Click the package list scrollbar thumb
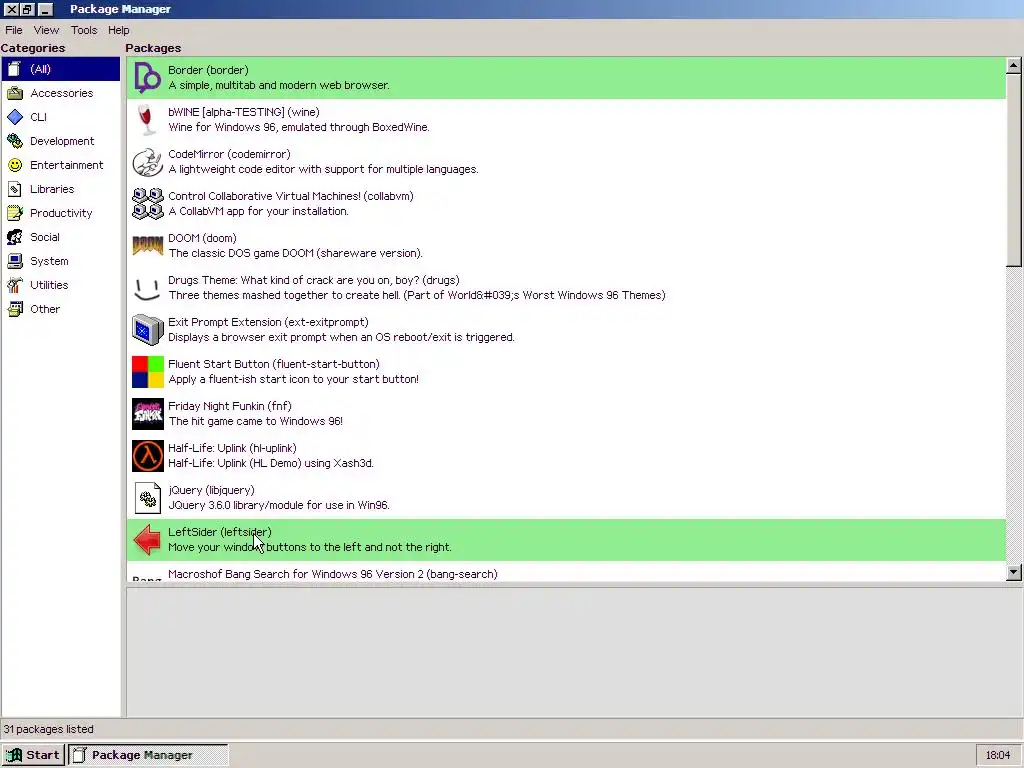This screenshot has width=1024, height=768. click(1014, 170)
